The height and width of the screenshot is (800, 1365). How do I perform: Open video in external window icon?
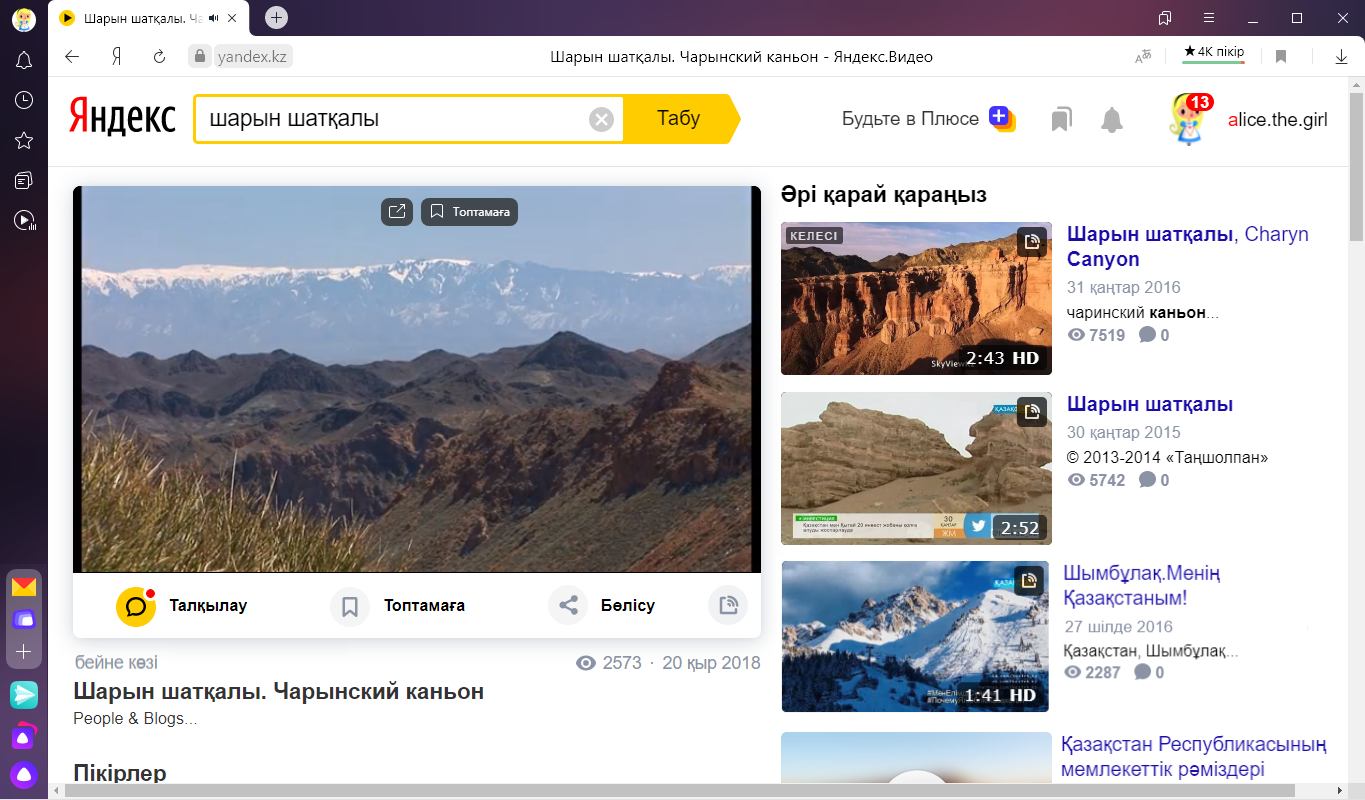tap(397, 212)
